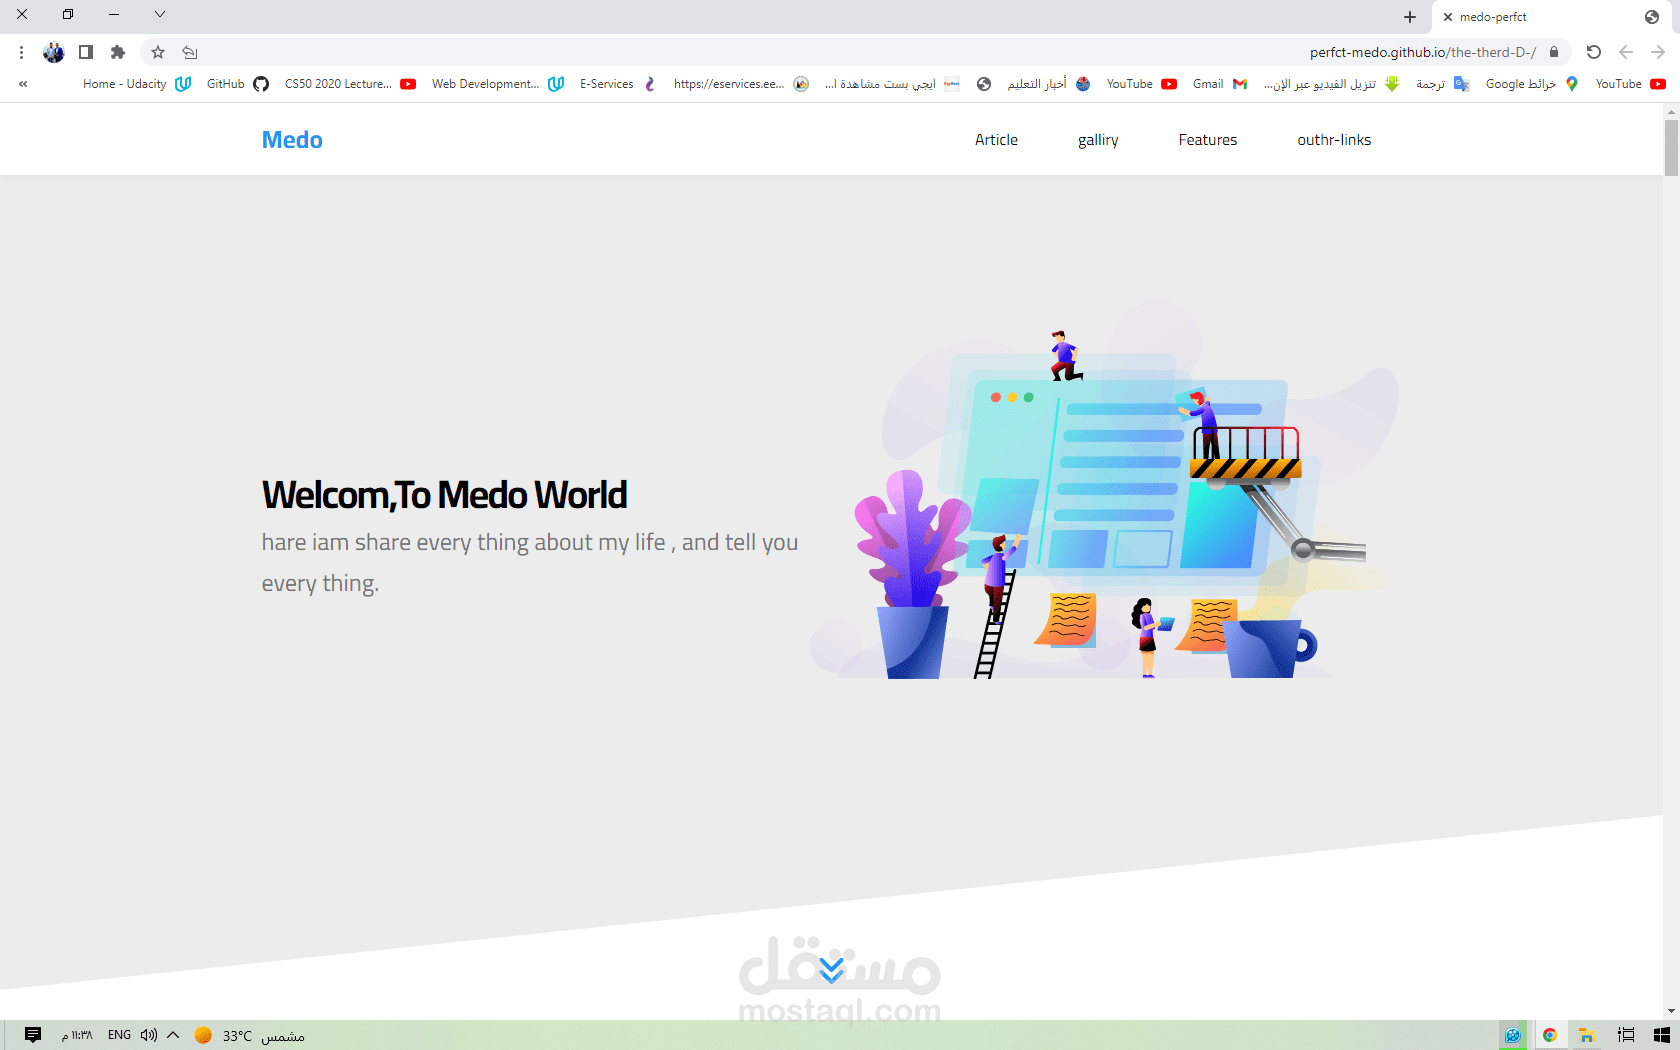The width and height of the screenshot is (1680, 1050).
Task: Click the new tab plus button
Action: click(1410, 16)
